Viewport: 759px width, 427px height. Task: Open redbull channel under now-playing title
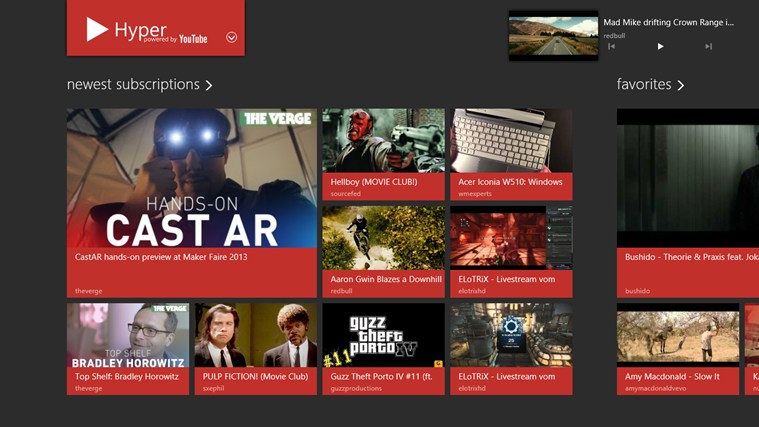[614, 36]
